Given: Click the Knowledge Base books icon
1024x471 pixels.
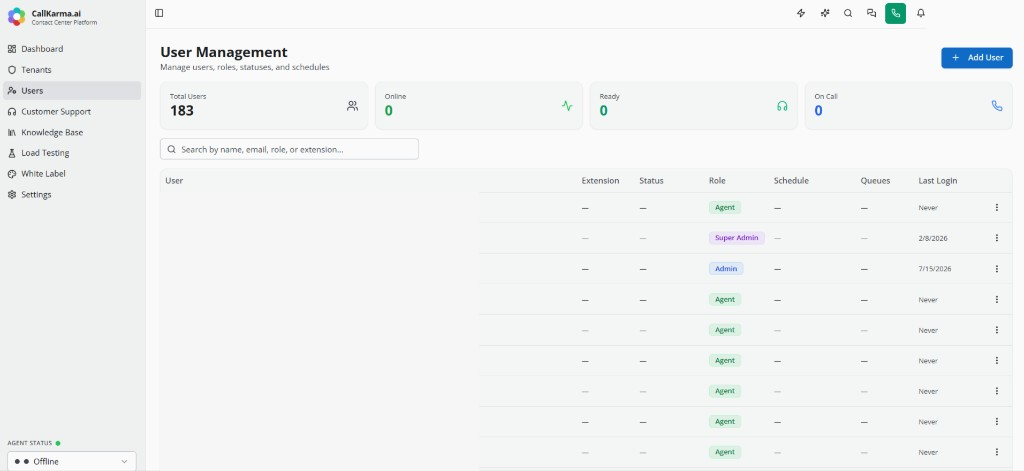Looking at the screenshot, I should coord(12,133).
